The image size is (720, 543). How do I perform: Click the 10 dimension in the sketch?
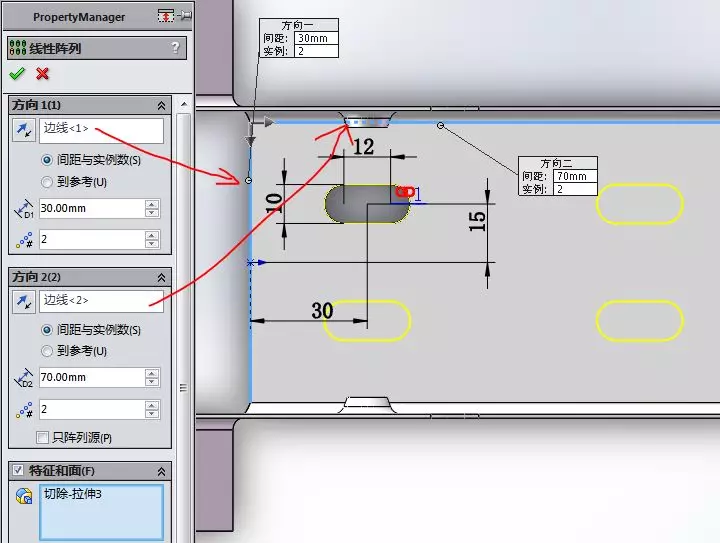[x=274, y=202]
